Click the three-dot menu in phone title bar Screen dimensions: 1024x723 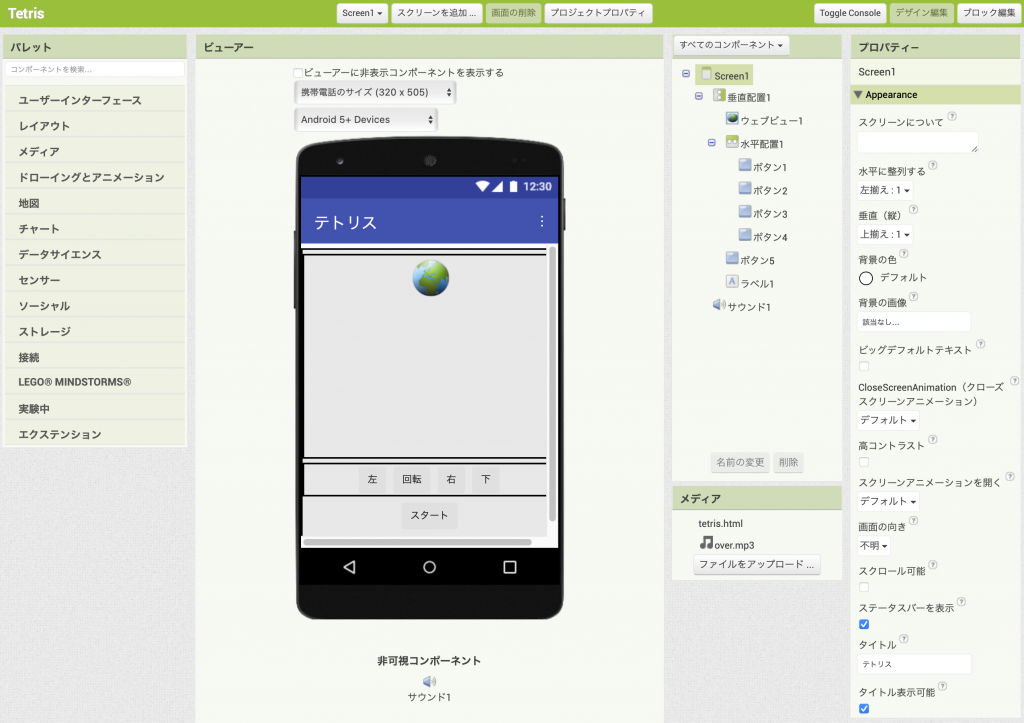tap(543, 221)
